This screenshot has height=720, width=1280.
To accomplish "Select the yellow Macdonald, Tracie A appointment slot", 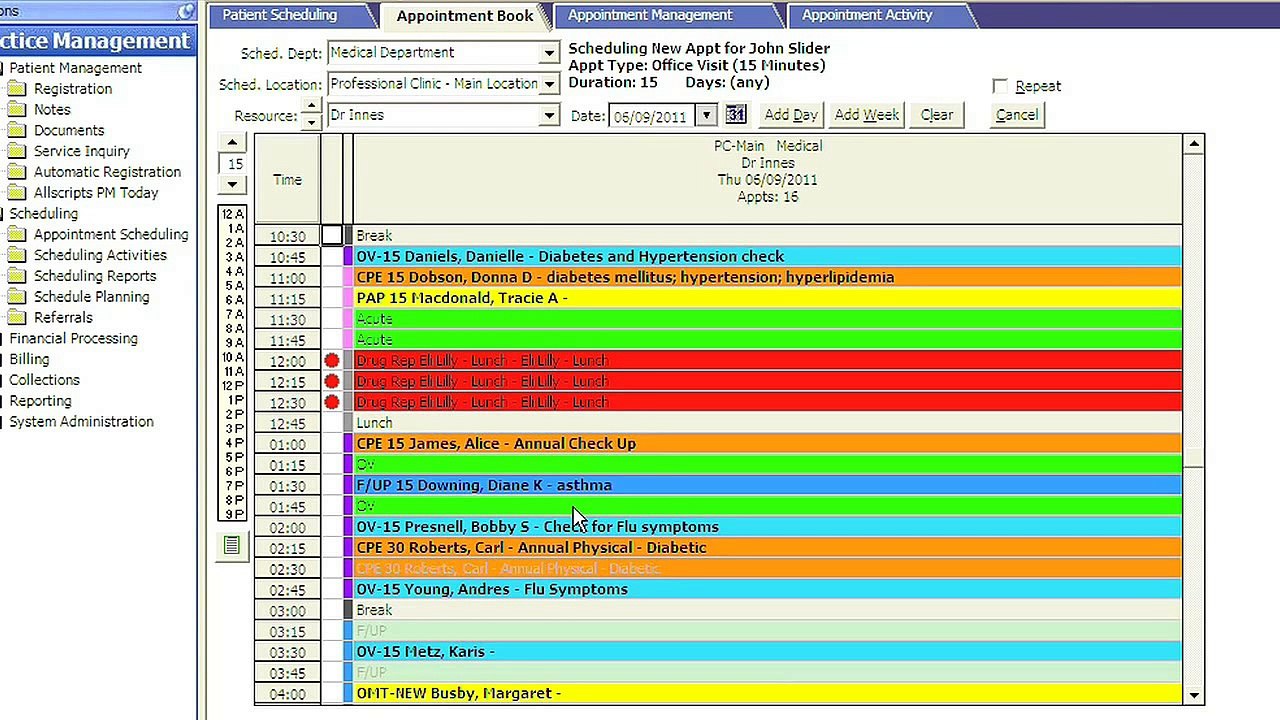I will point(767,298).
